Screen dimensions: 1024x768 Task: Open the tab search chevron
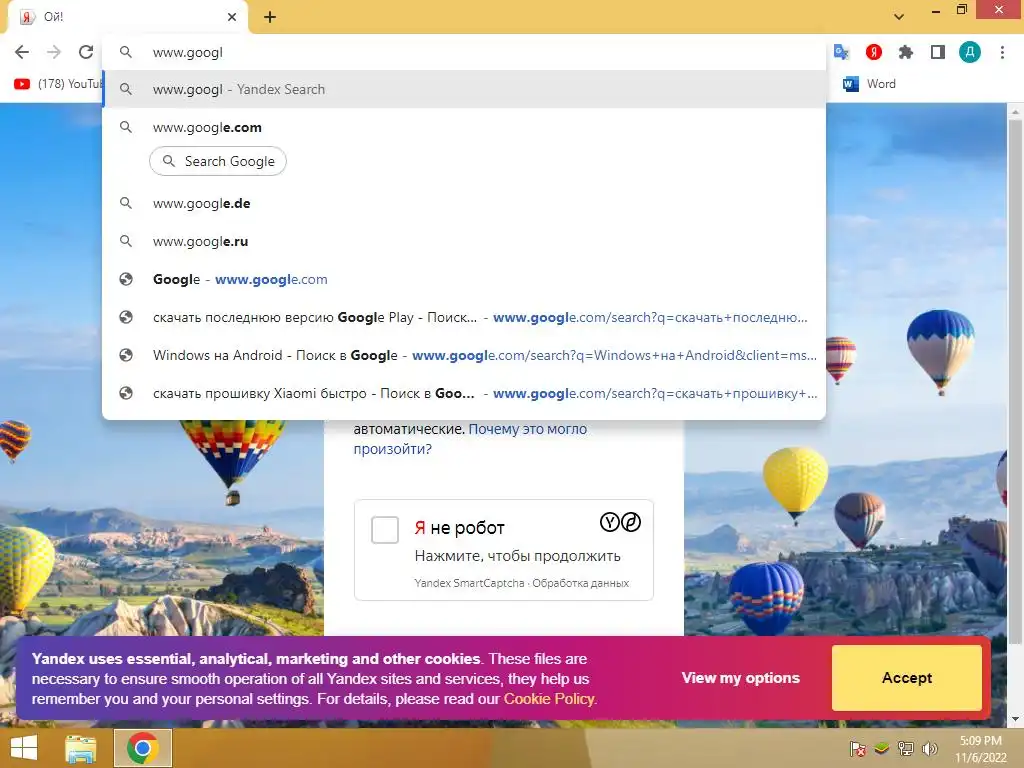pyautogui.click(x=899, y=17)
